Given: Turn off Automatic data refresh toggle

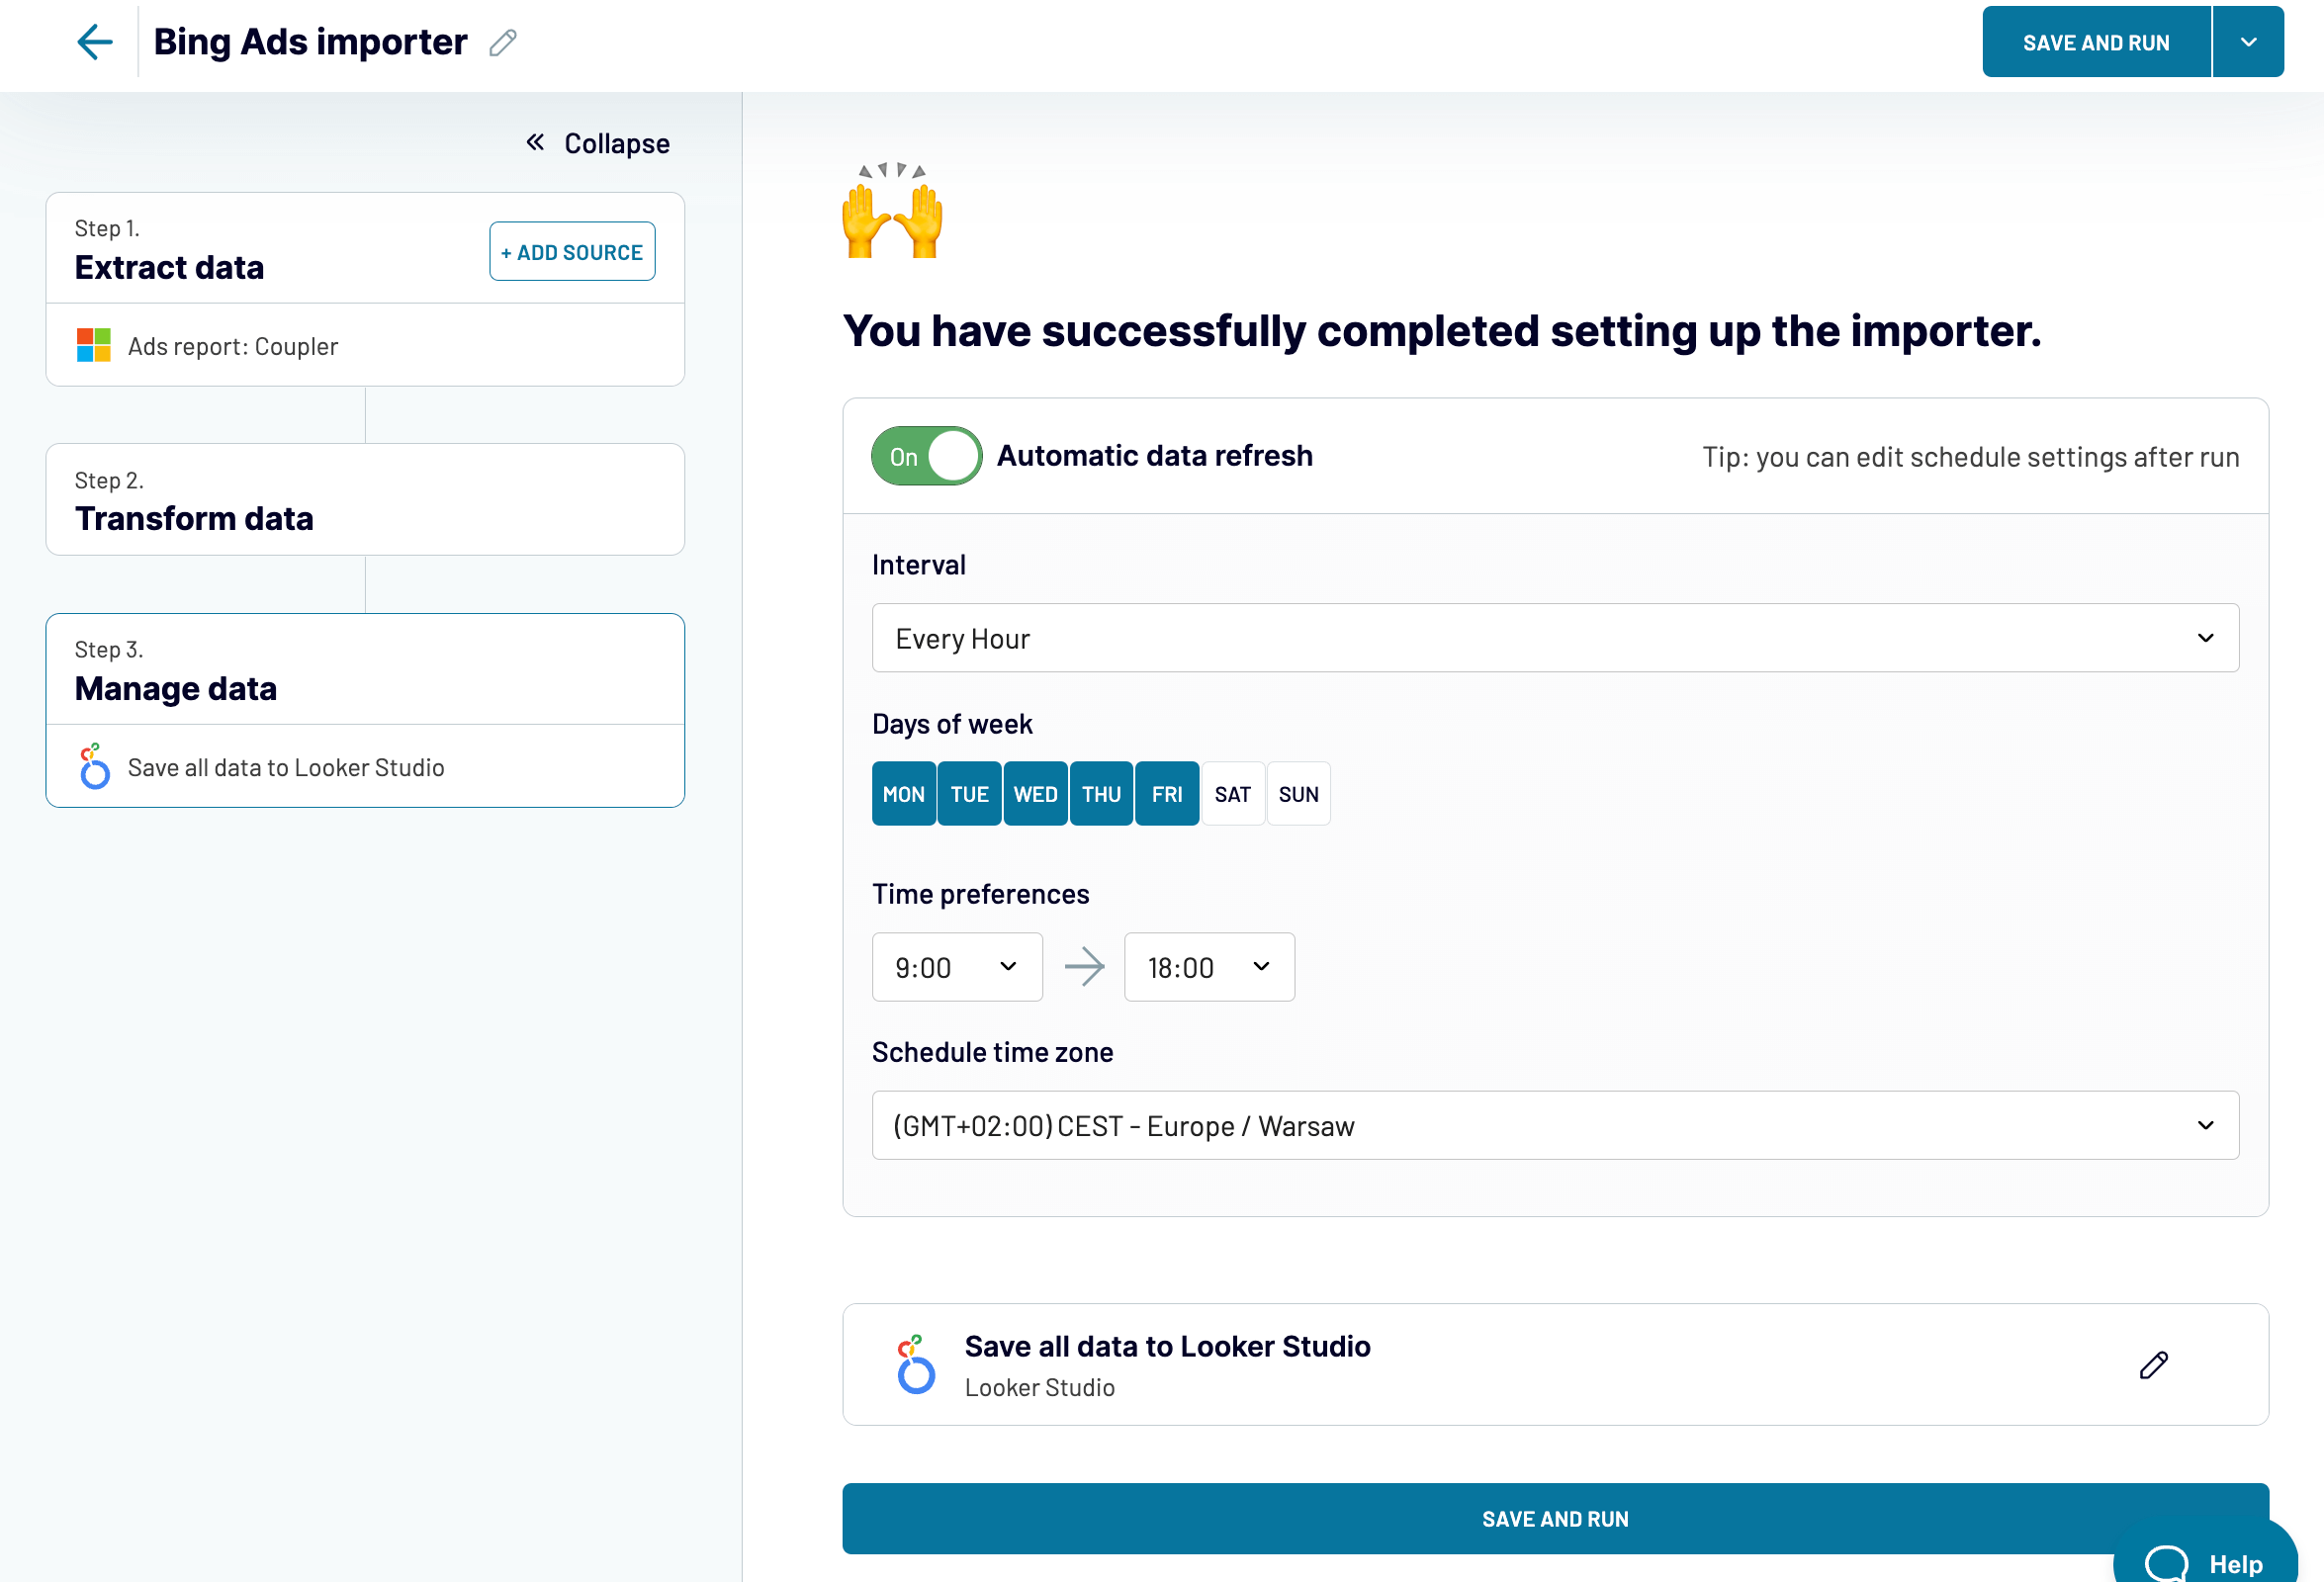Looking at the screenshot, I should coord(926,456).
